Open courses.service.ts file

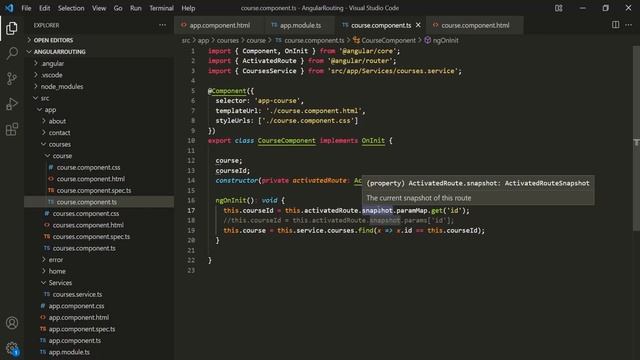[x=99, y=294]
